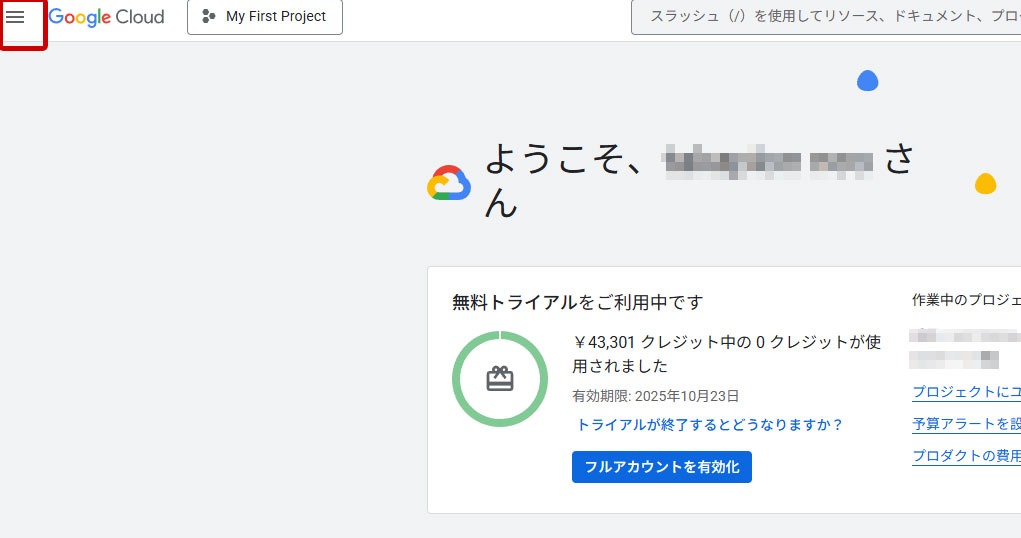Image resolution: width=1021 pixels, height=538 pixels.
Task: Select 作業中のプロジェ heading text
Action: 966,300
